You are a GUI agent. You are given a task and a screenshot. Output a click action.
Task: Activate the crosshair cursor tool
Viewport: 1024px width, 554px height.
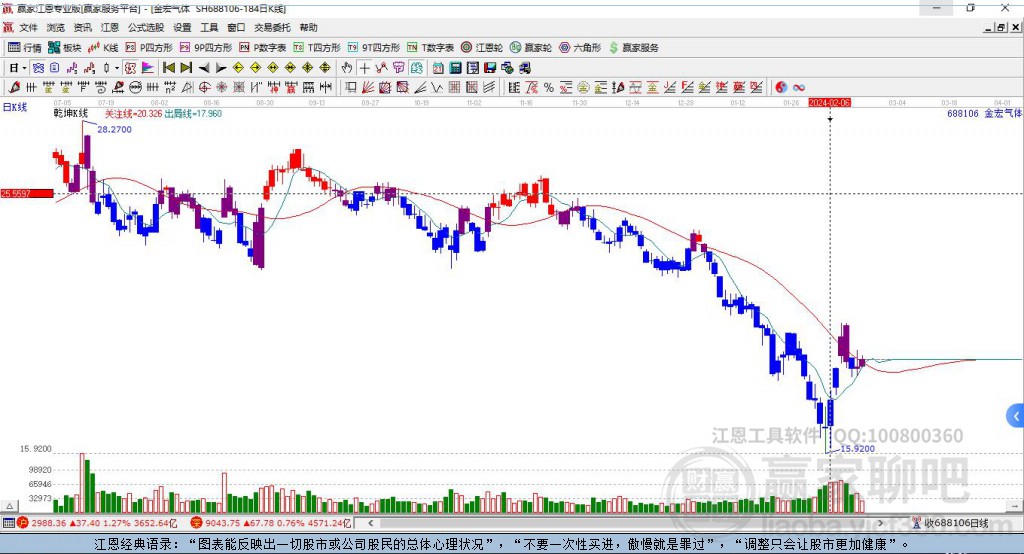(364, 67)
